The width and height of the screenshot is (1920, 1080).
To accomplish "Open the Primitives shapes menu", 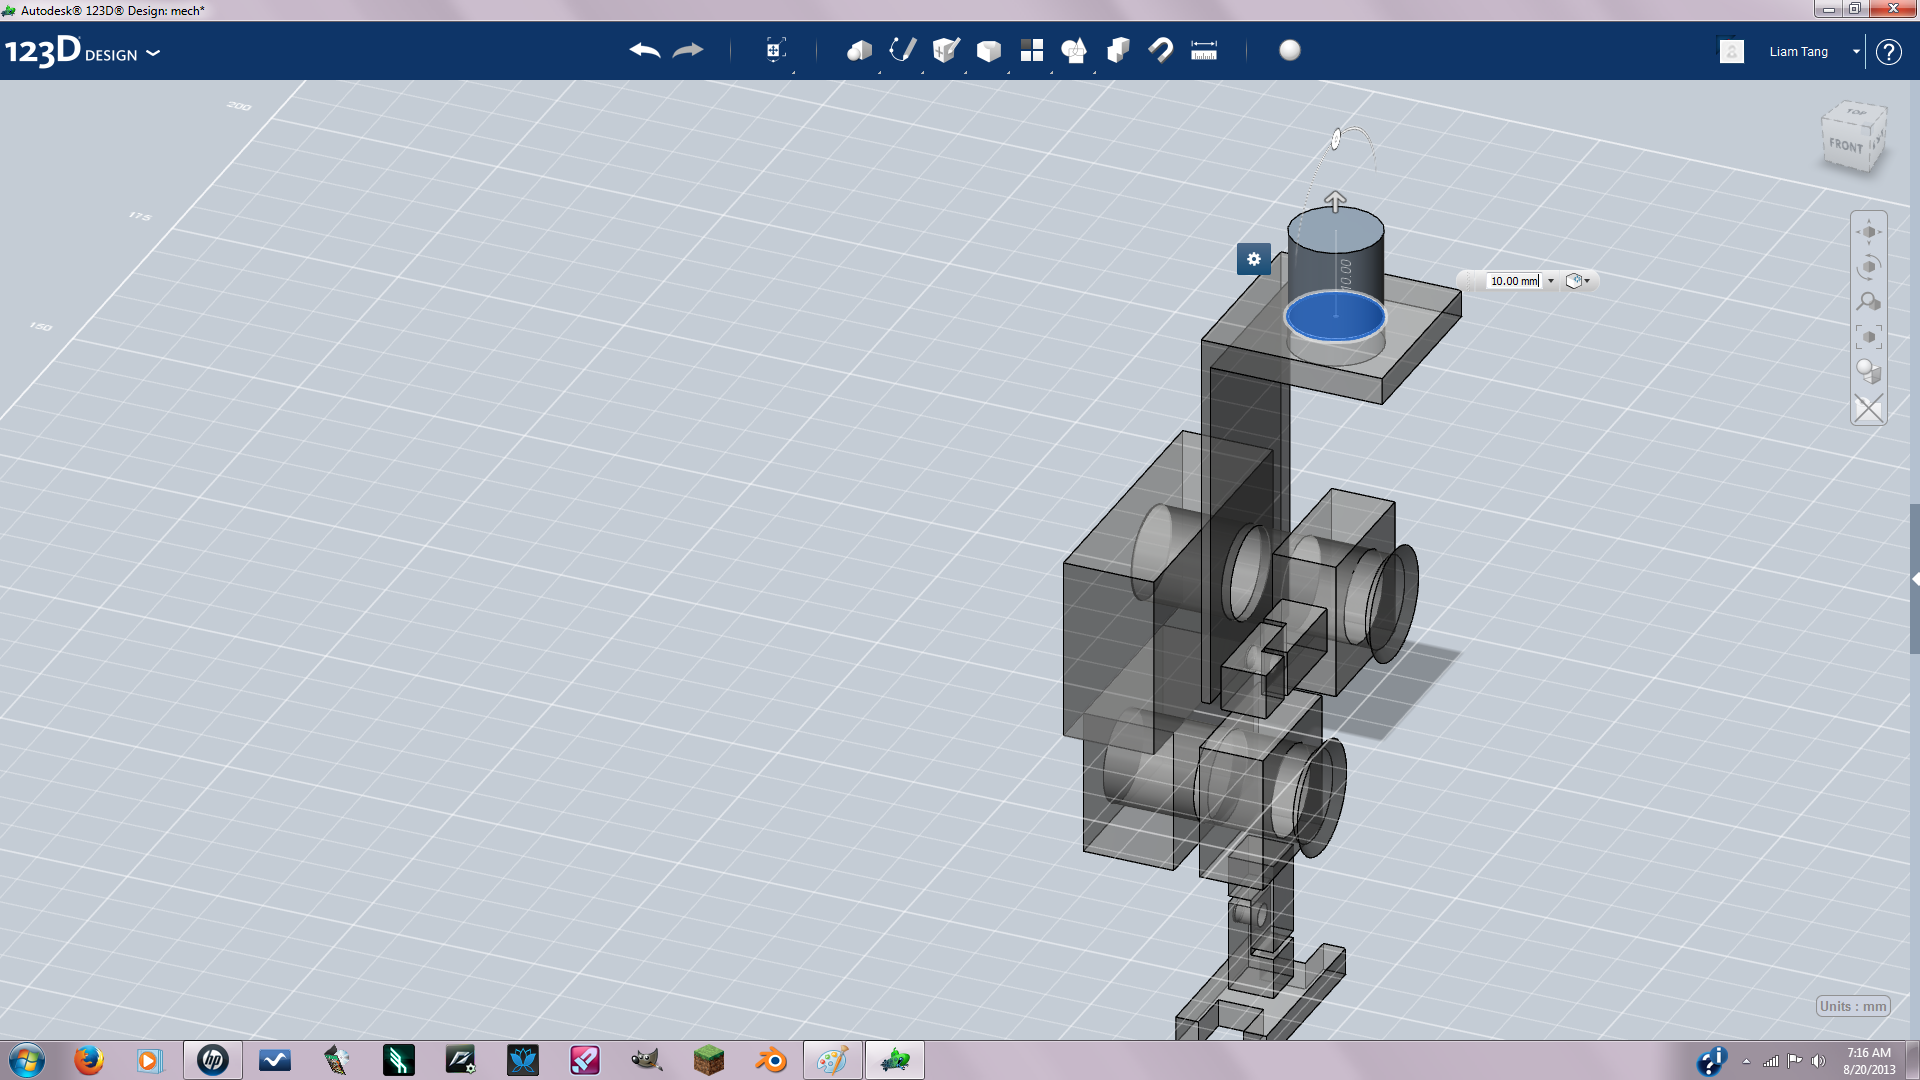I will point(859,50).
